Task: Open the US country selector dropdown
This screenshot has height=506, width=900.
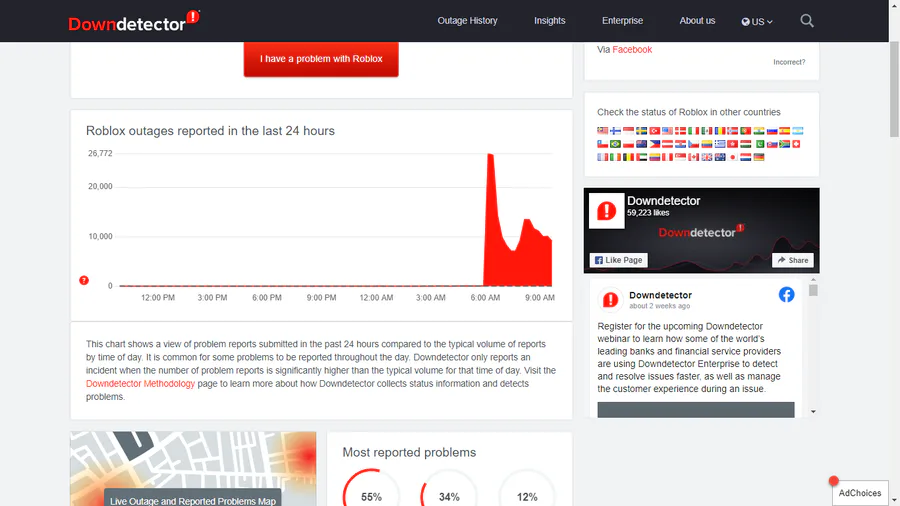Action: 757,22
